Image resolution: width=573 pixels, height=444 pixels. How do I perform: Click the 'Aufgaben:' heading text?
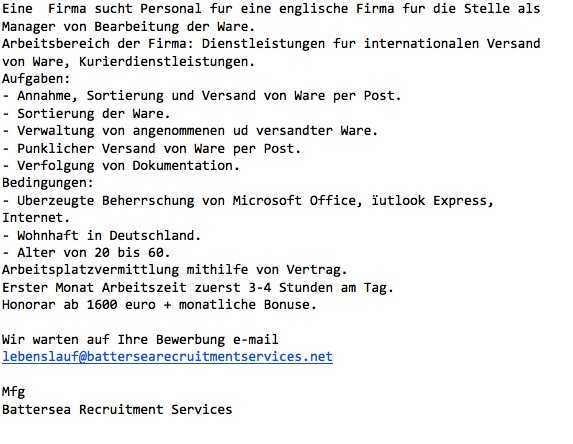[36, 79]
